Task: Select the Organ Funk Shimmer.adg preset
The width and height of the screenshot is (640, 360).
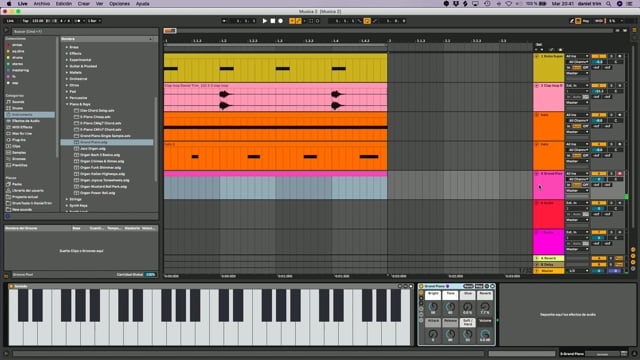Action: [100, 167]
